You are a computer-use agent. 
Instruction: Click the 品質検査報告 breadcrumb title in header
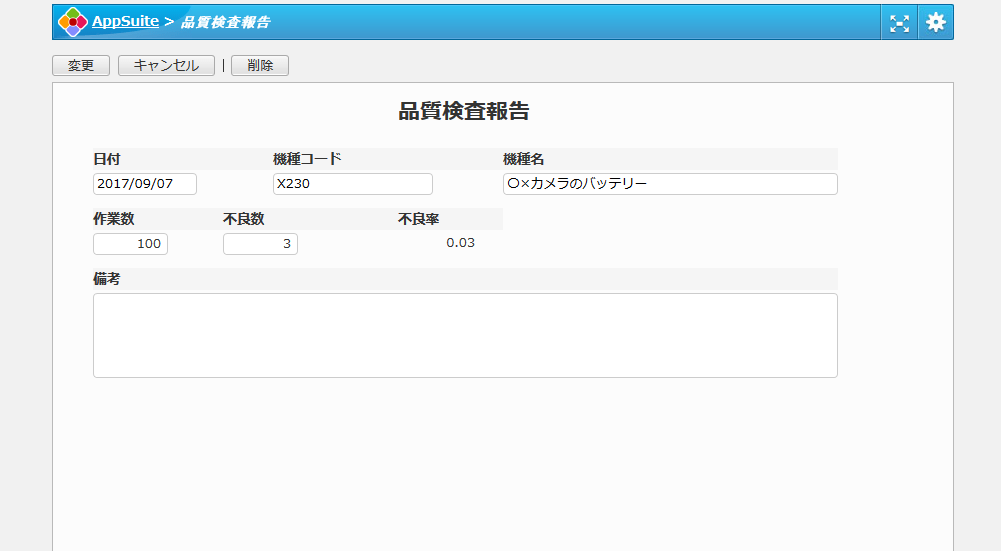click(225, 22)
